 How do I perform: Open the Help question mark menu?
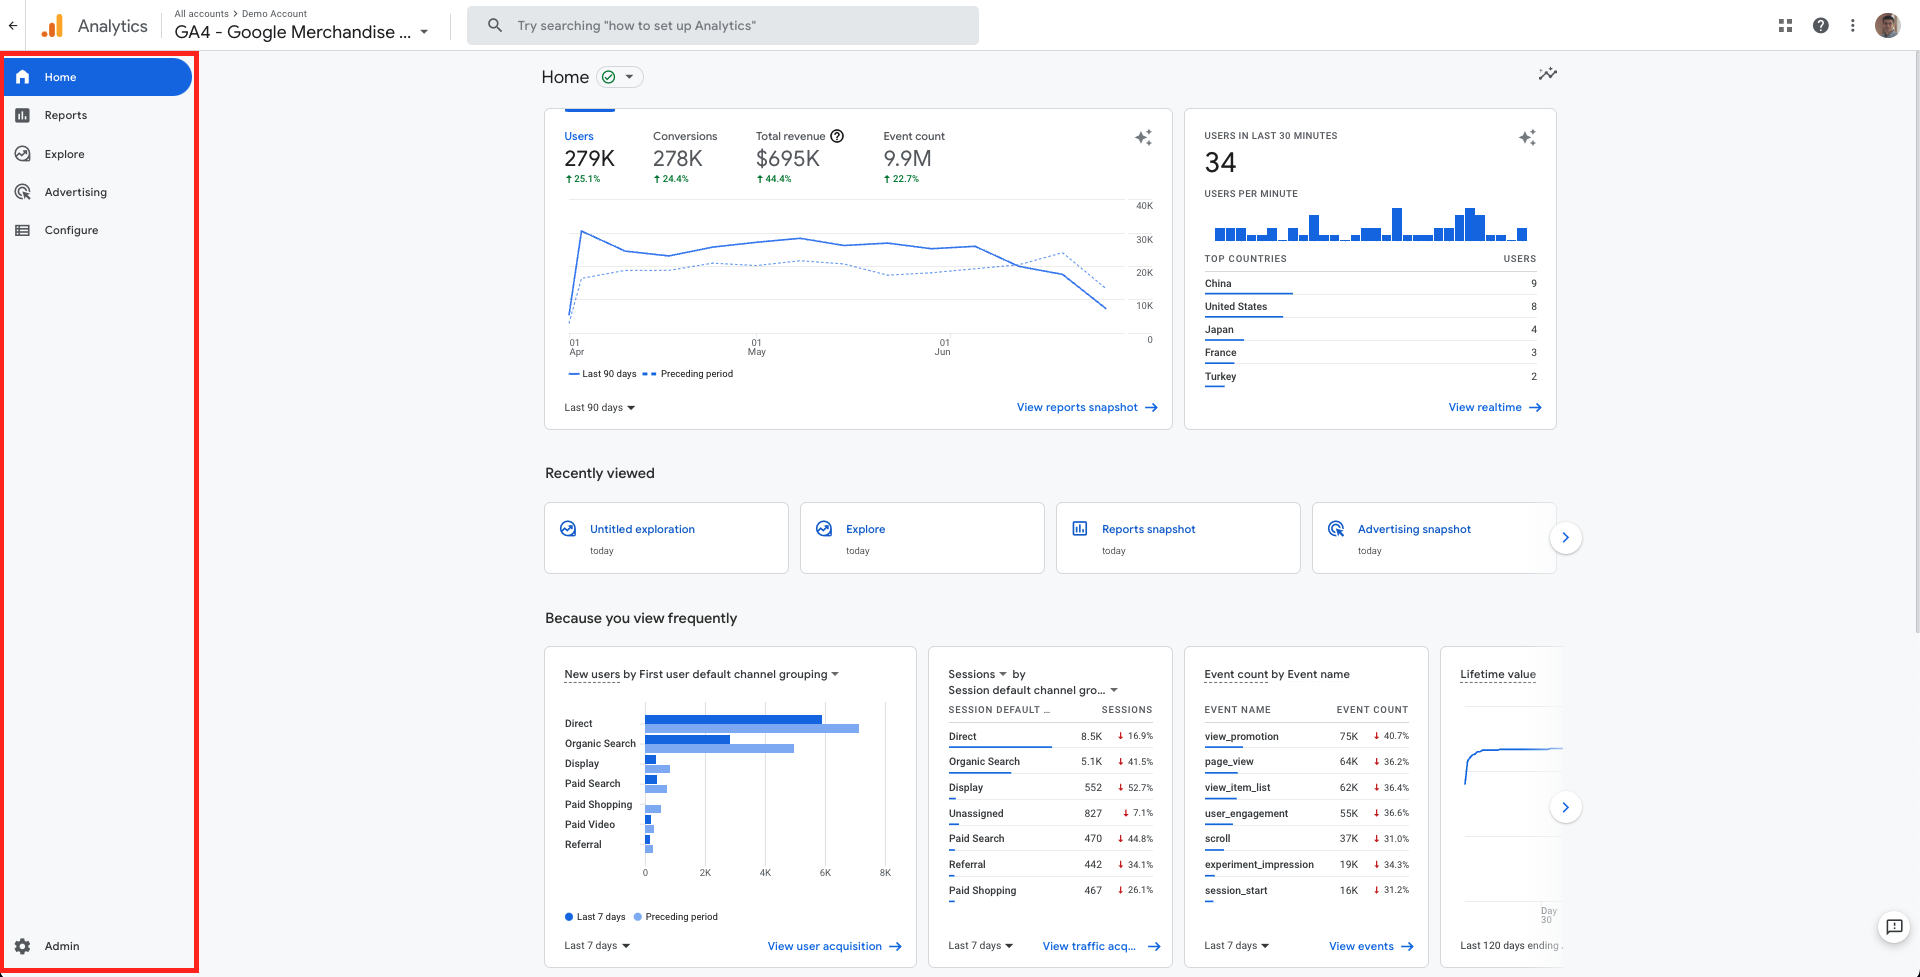[1820, 26]
